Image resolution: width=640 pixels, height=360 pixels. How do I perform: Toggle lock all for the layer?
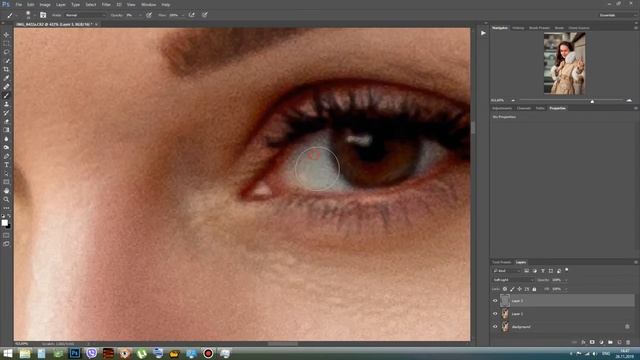click(x=534, y=289)
